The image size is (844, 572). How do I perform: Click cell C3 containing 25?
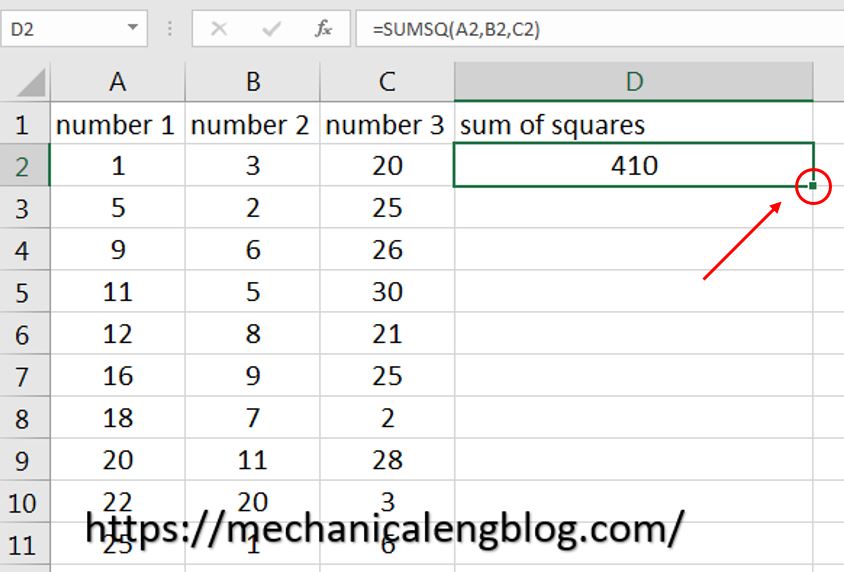click(x=387, y=207)
